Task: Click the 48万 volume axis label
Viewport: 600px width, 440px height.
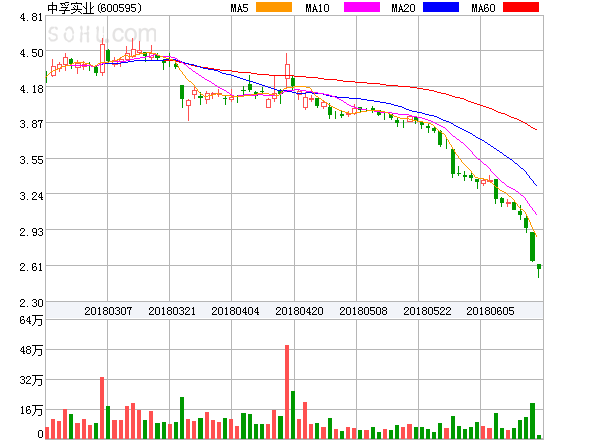Action: coord(31,350)
